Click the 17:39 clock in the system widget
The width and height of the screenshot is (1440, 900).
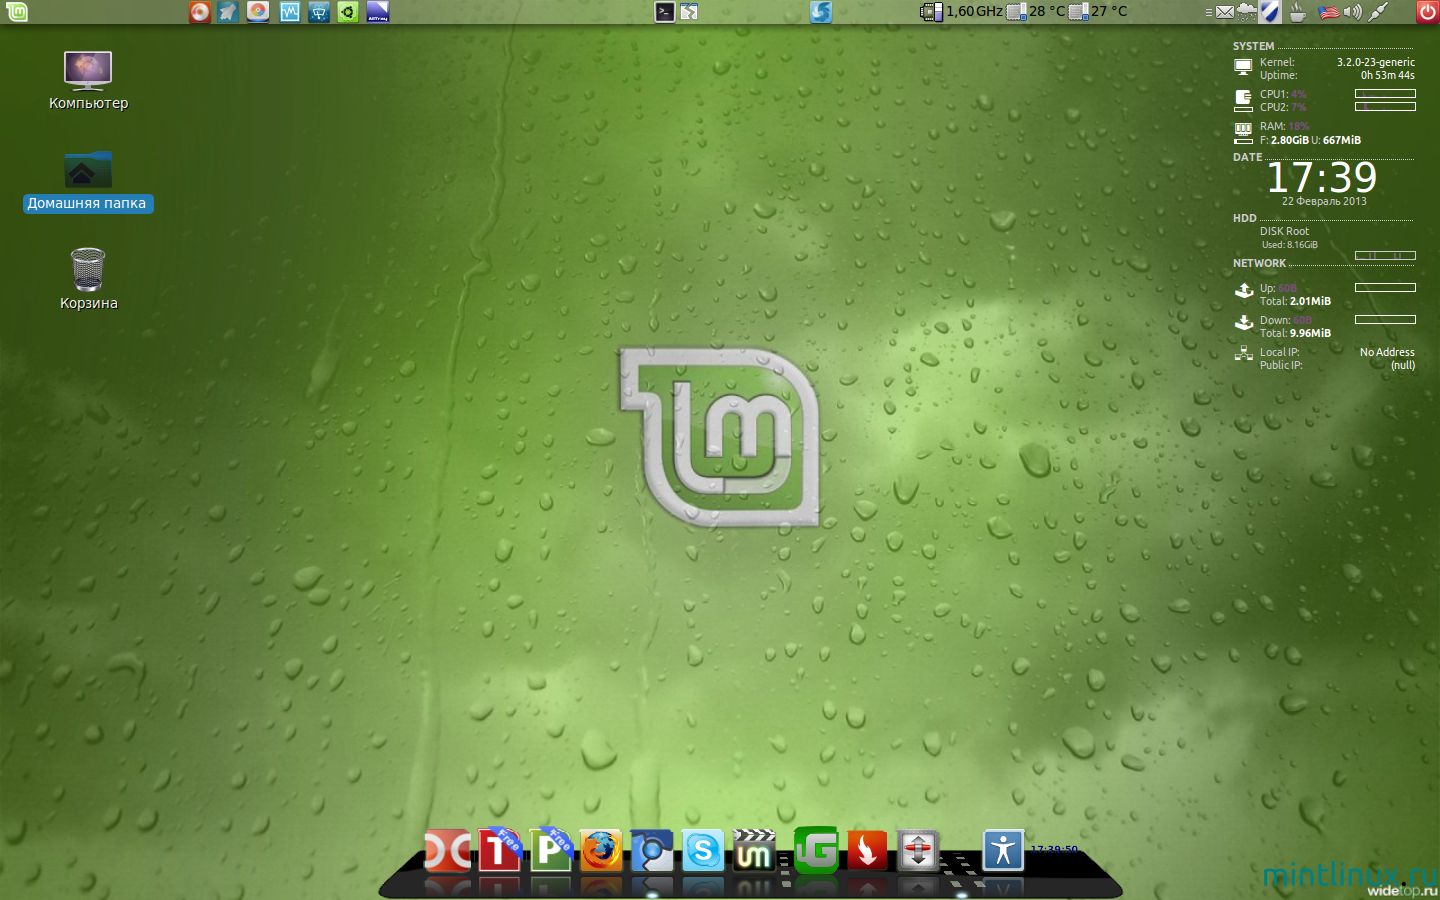[1322, 178]
